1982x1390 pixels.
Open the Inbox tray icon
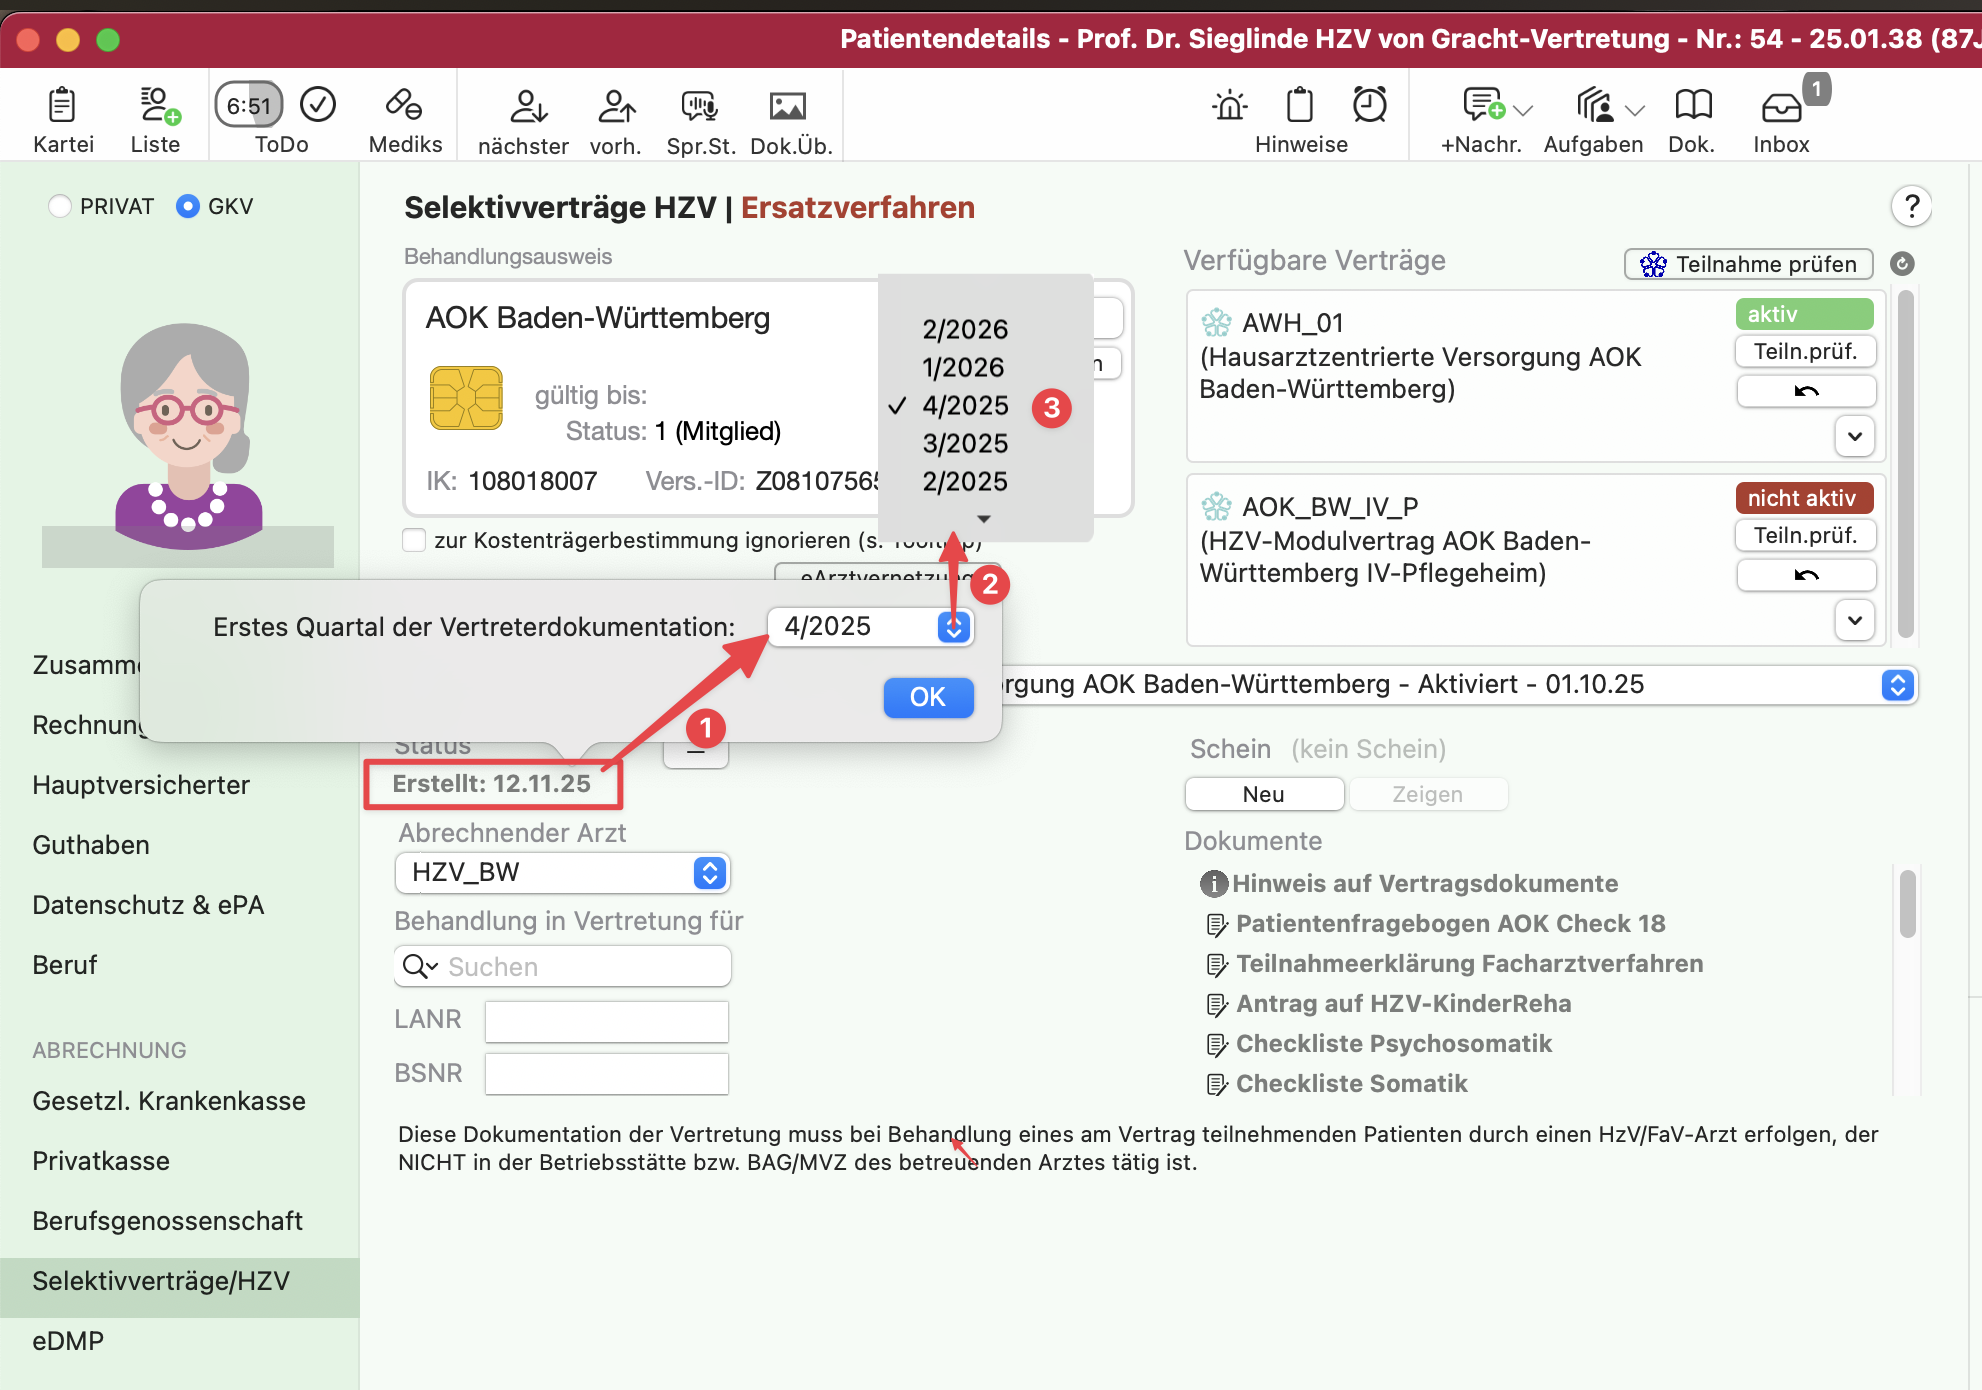tap(1781, 106)
